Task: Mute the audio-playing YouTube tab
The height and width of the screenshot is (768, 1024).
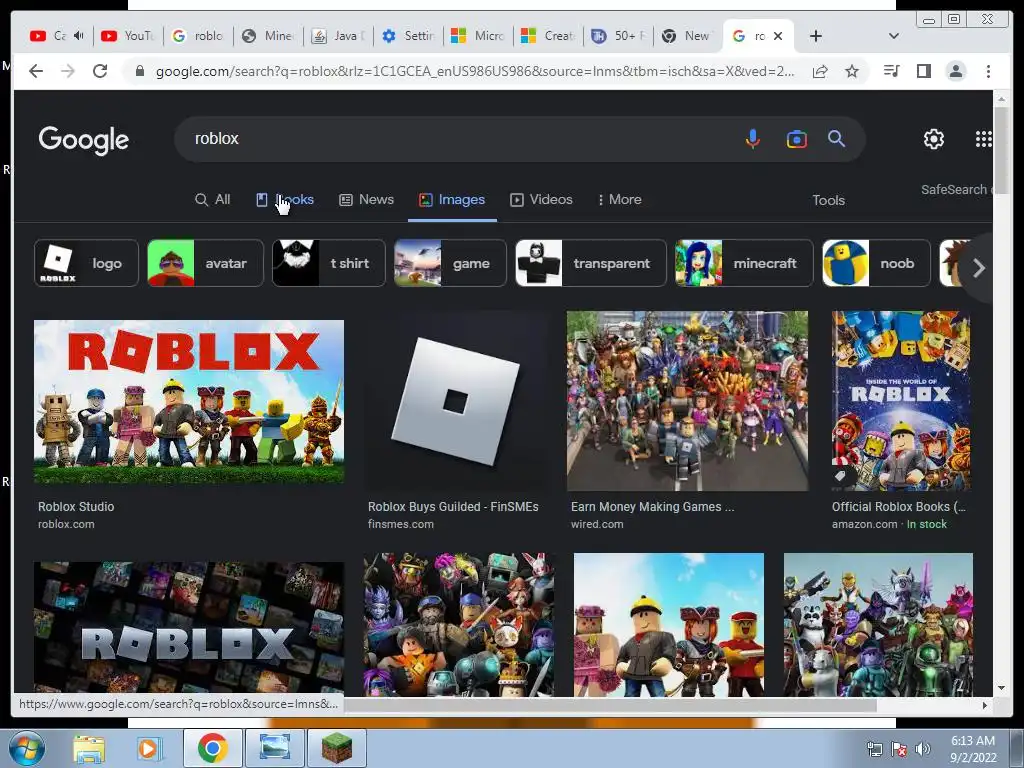Action: tap(79, 36)
